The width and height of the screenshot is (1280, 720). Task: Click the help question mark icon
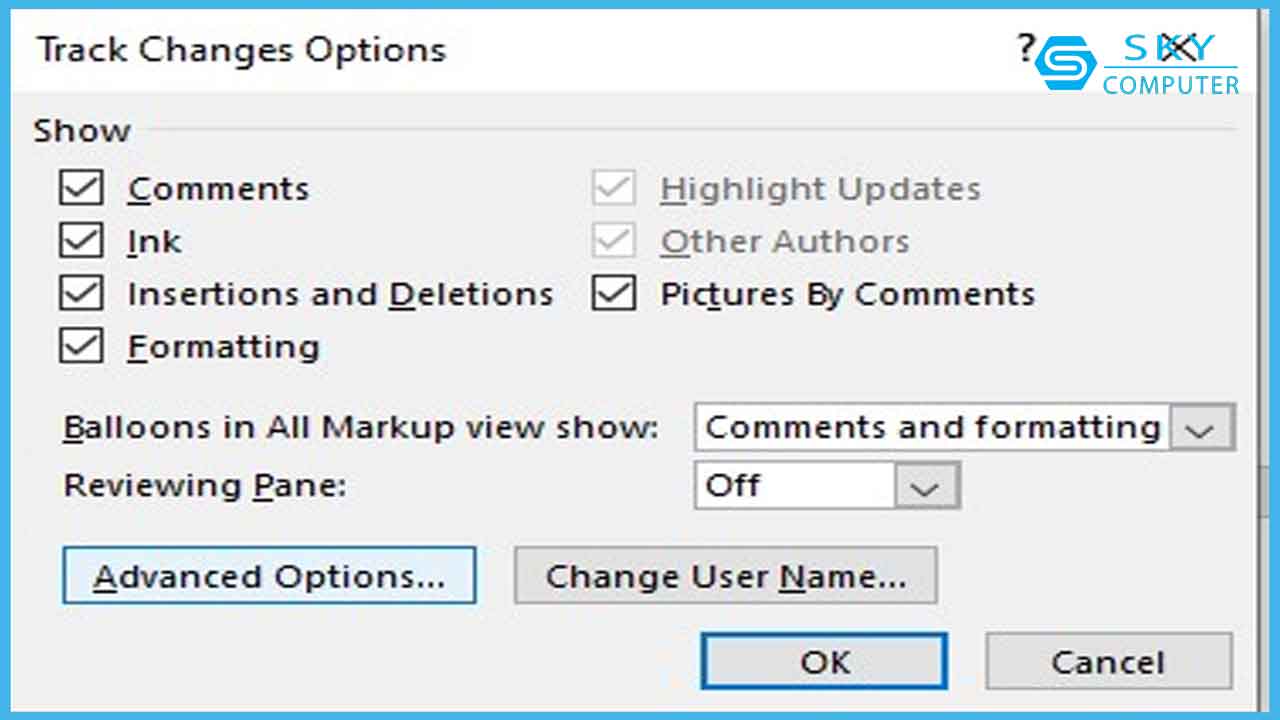click(x=1025, y=48)
